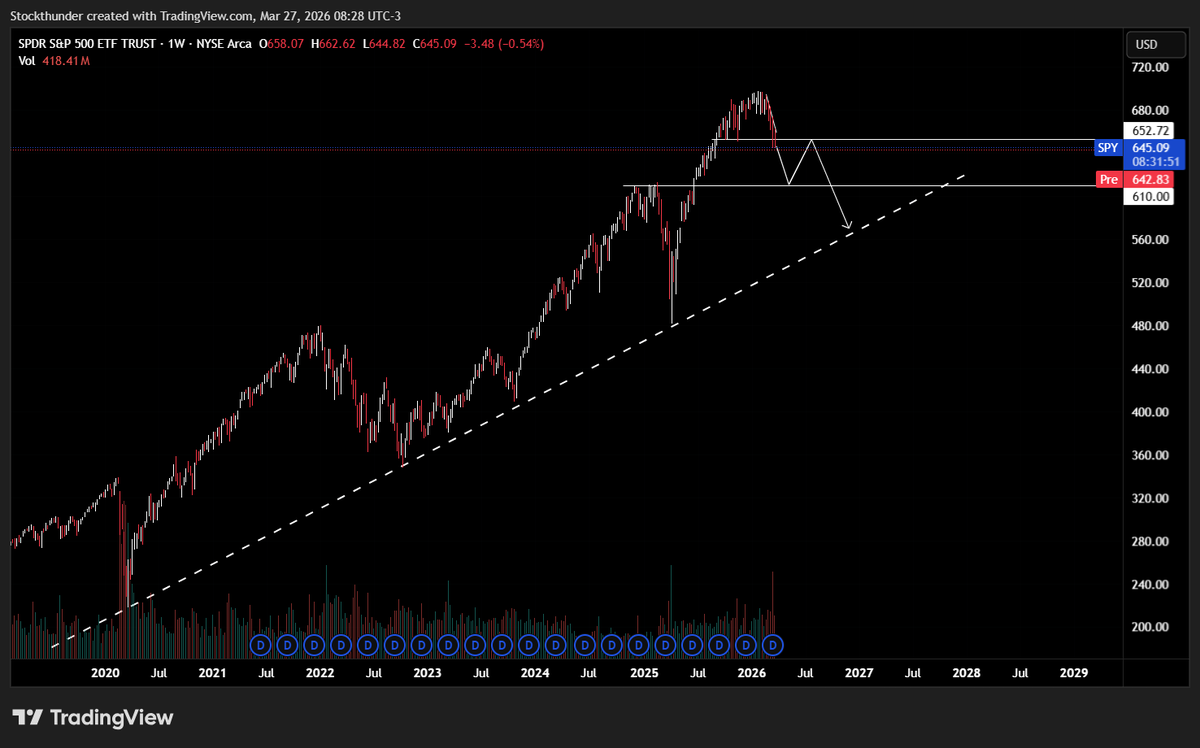Click the 360.00 price axis label

click(x=1150, y=455)
